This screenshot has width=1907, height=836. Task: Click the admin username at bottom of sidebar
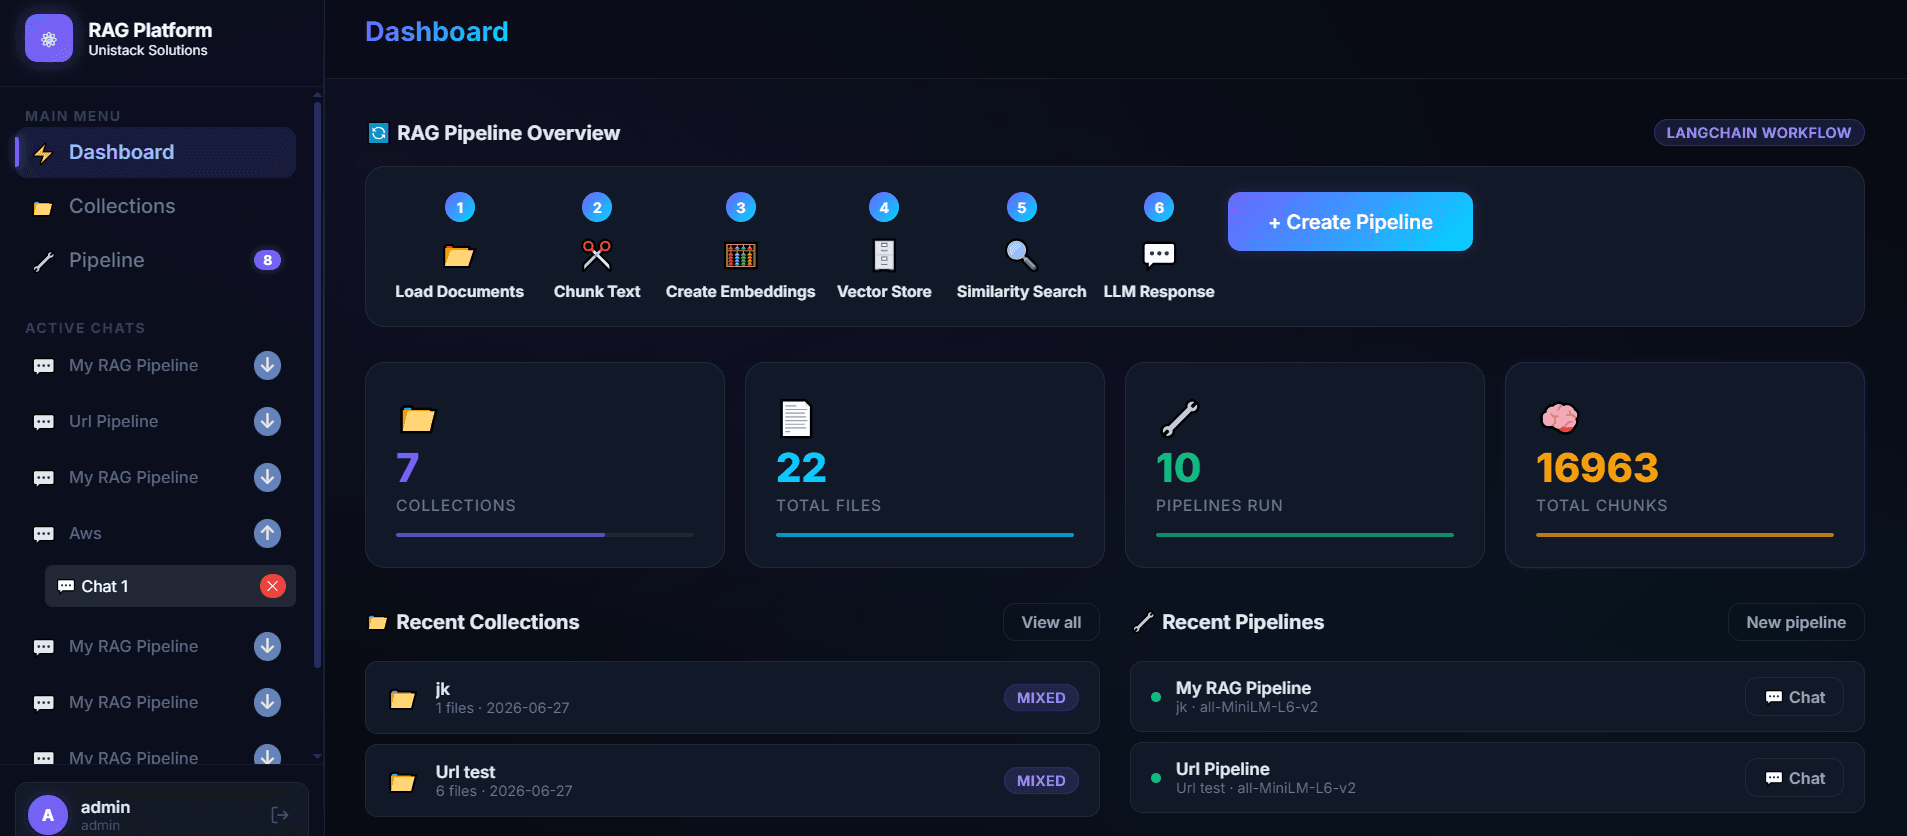click(x=105, y=807)
